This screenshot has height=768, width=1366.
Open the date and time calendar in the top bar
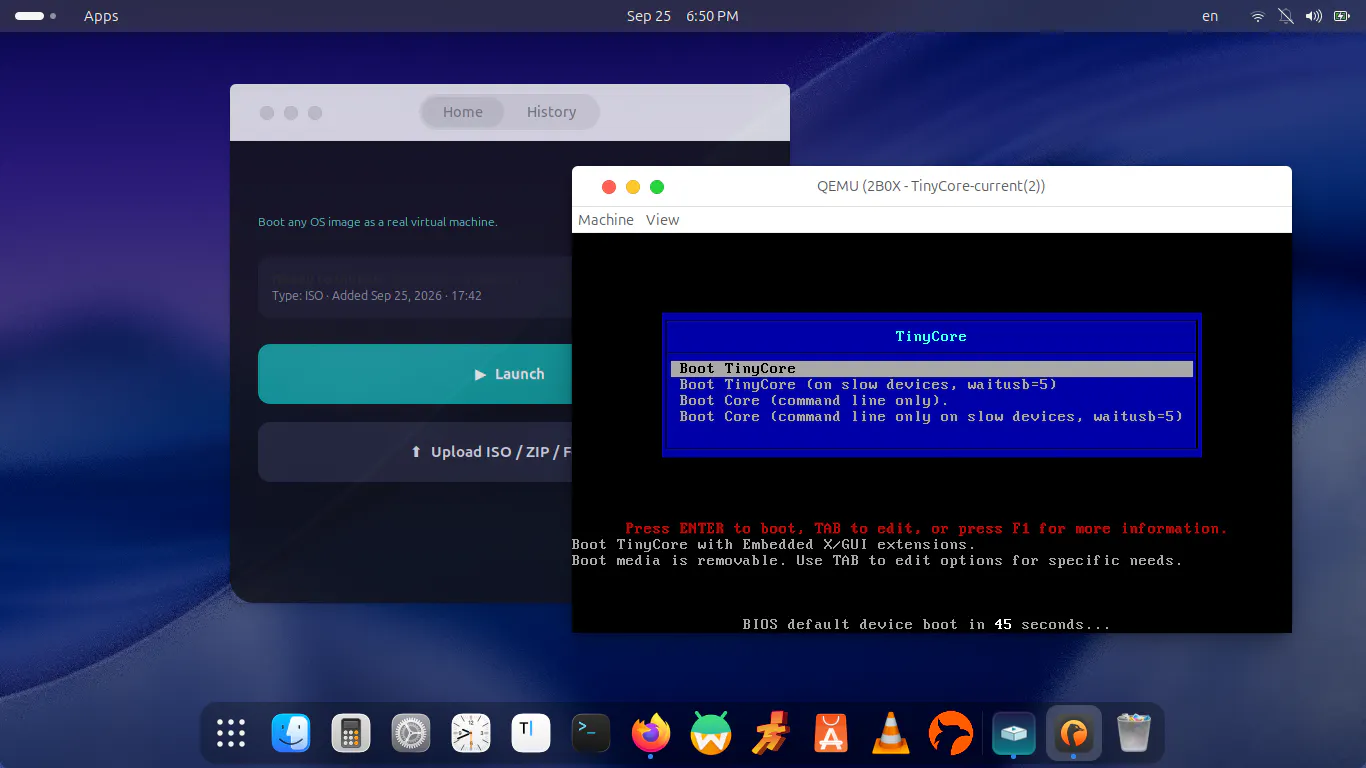point(683,16)
